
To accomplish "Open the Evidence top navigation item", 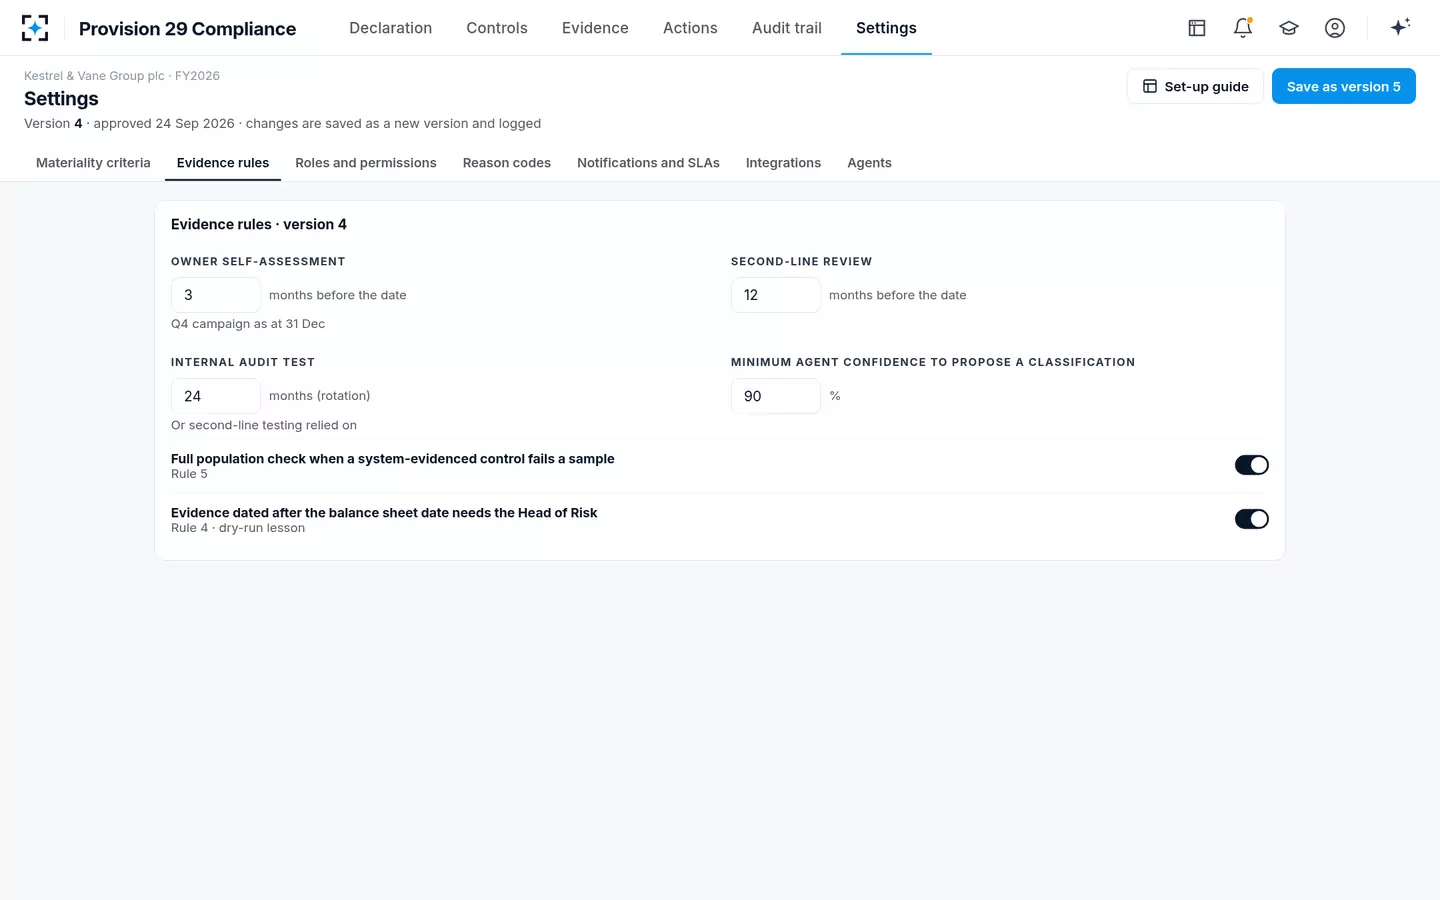I will 595,28.
